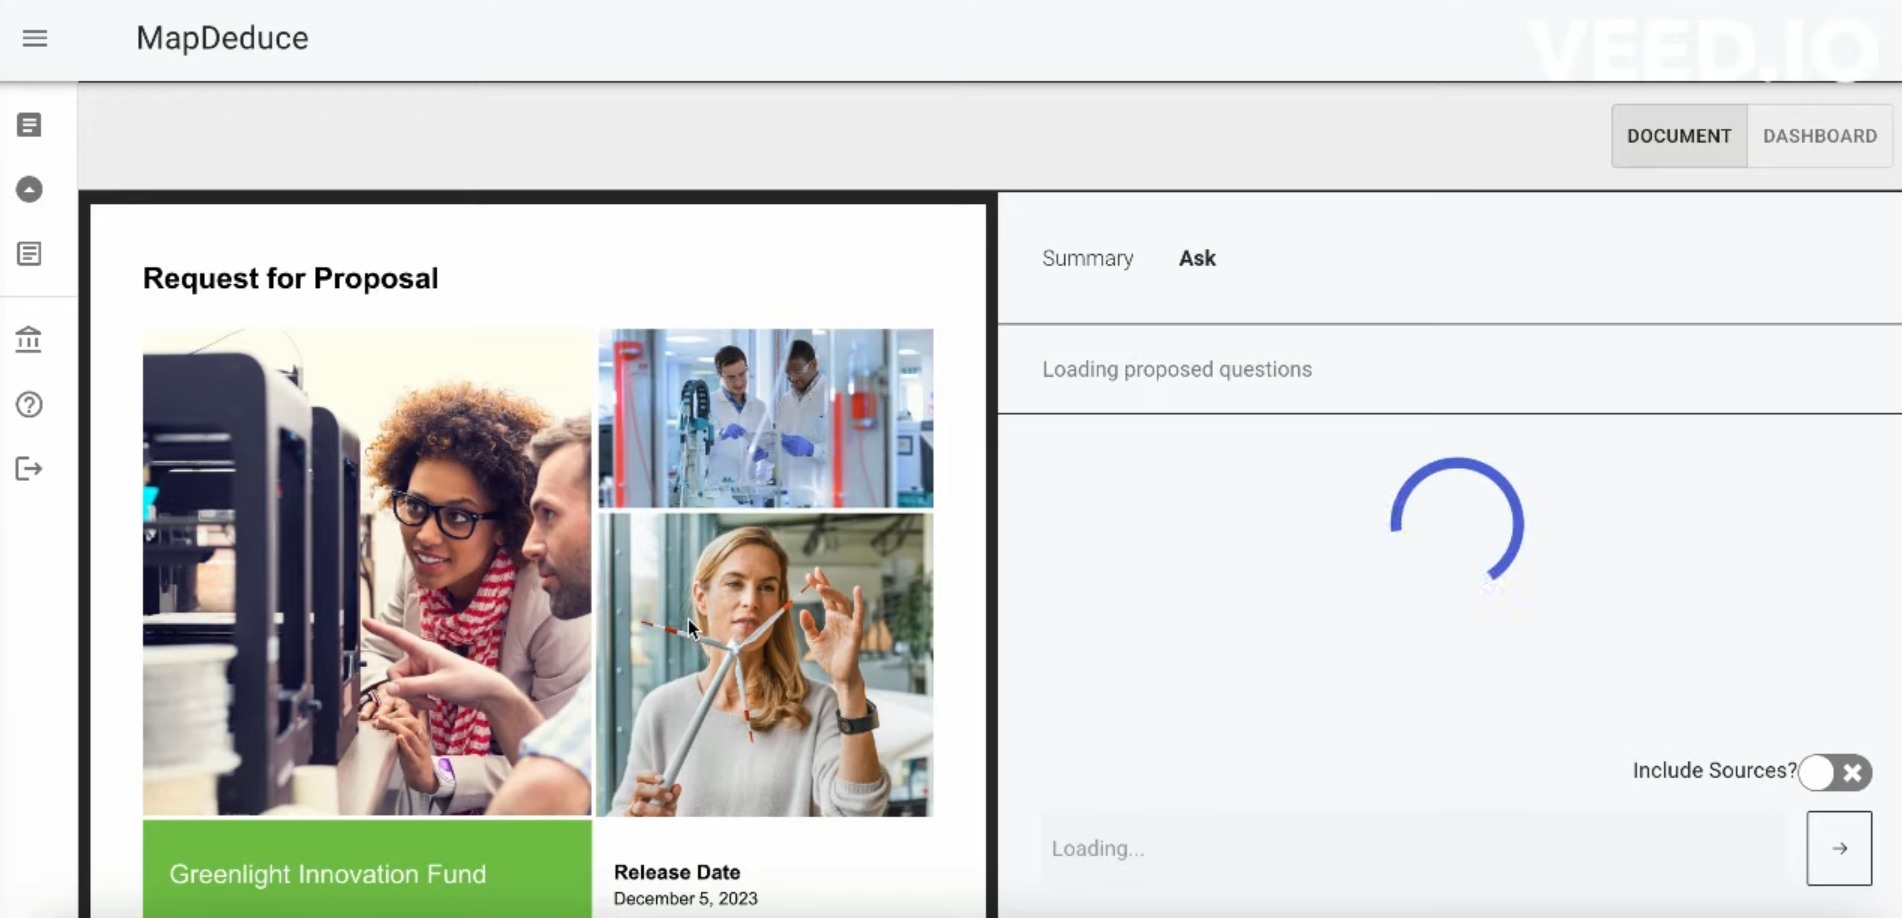This screenshot has width=1902, height=918.
Task: Open the bank building icon in sidebar
Action: [29, 340]
